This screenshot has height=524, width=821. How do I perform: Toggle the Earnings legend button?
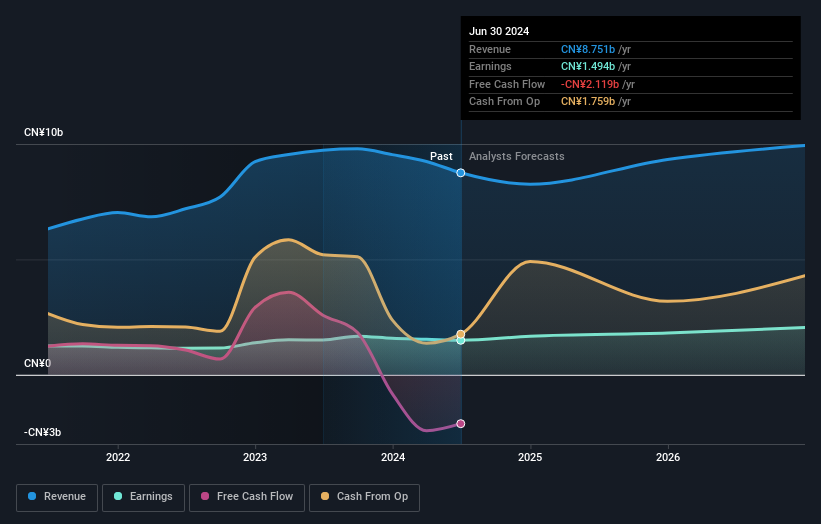click(x=143, y=497)
